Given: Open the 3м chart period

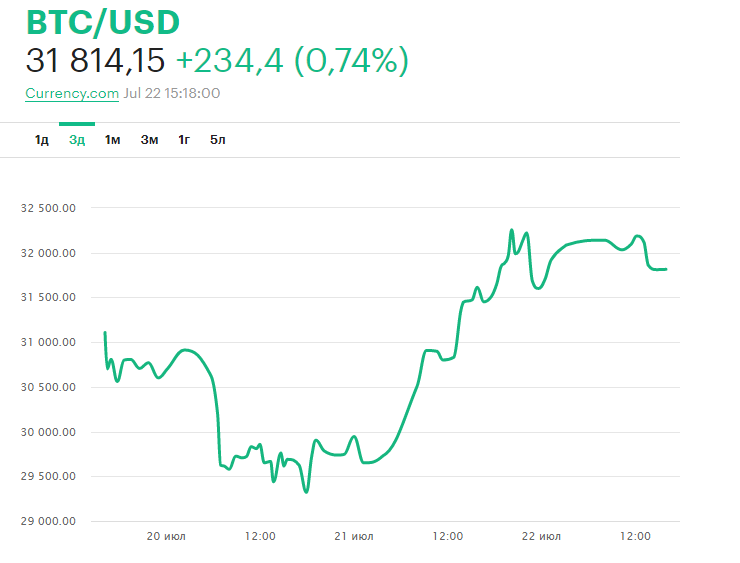Looking at the screenshot, I should tap(149, 139).
